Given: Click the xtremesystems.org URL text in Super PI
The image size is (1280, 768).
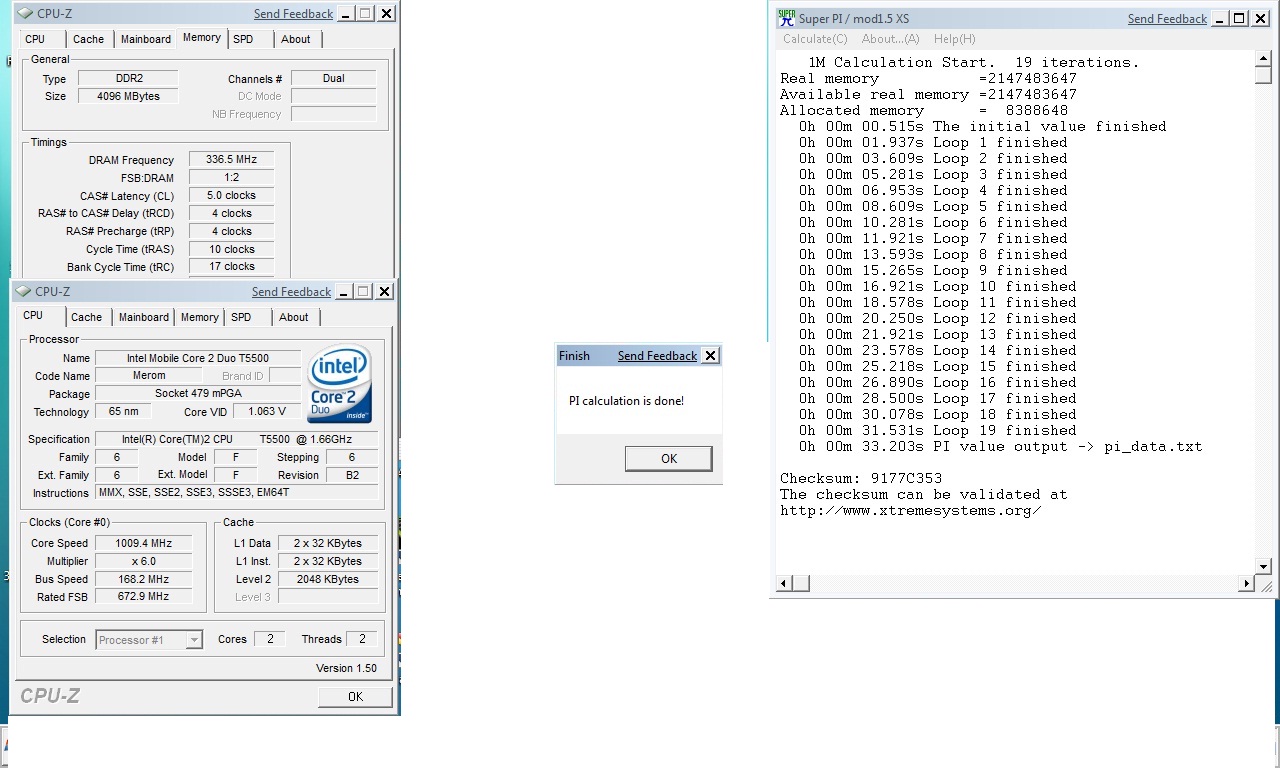Looking at the screenshot, I should pos(911,510).
